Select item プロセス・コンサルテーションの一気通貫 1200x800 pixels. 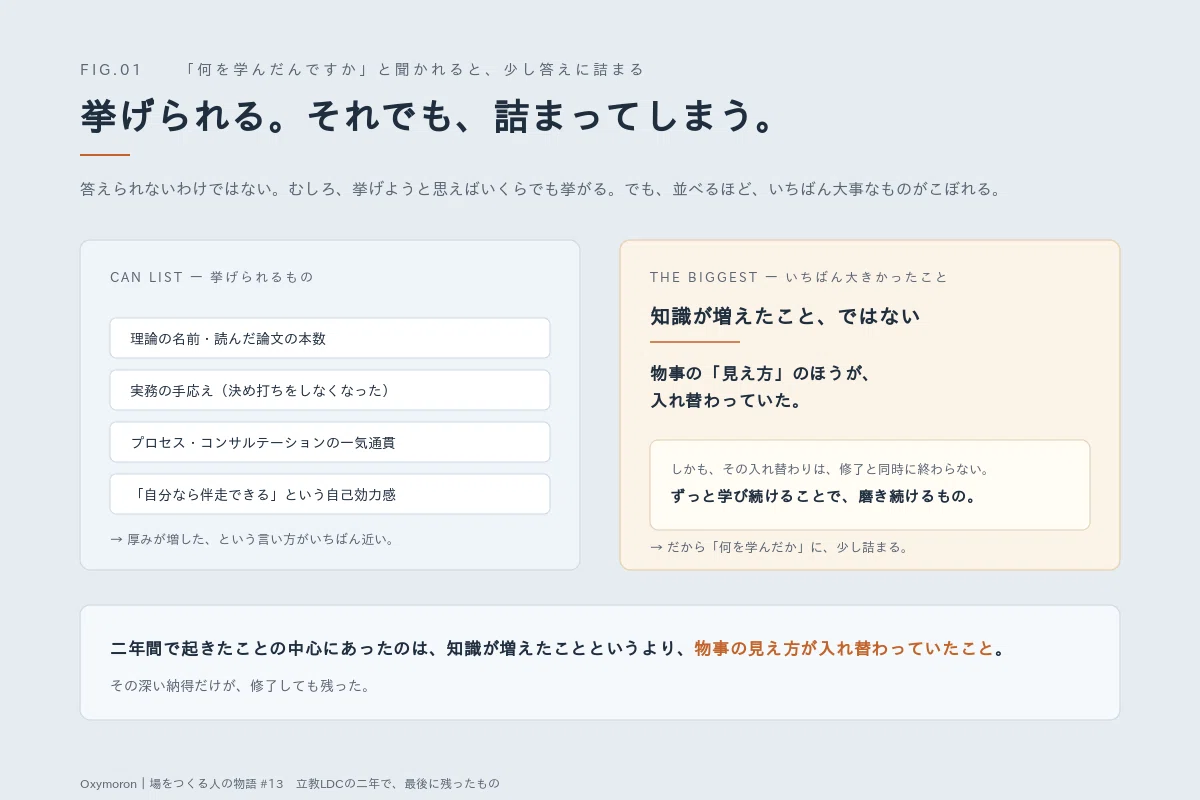click(330, 442)
